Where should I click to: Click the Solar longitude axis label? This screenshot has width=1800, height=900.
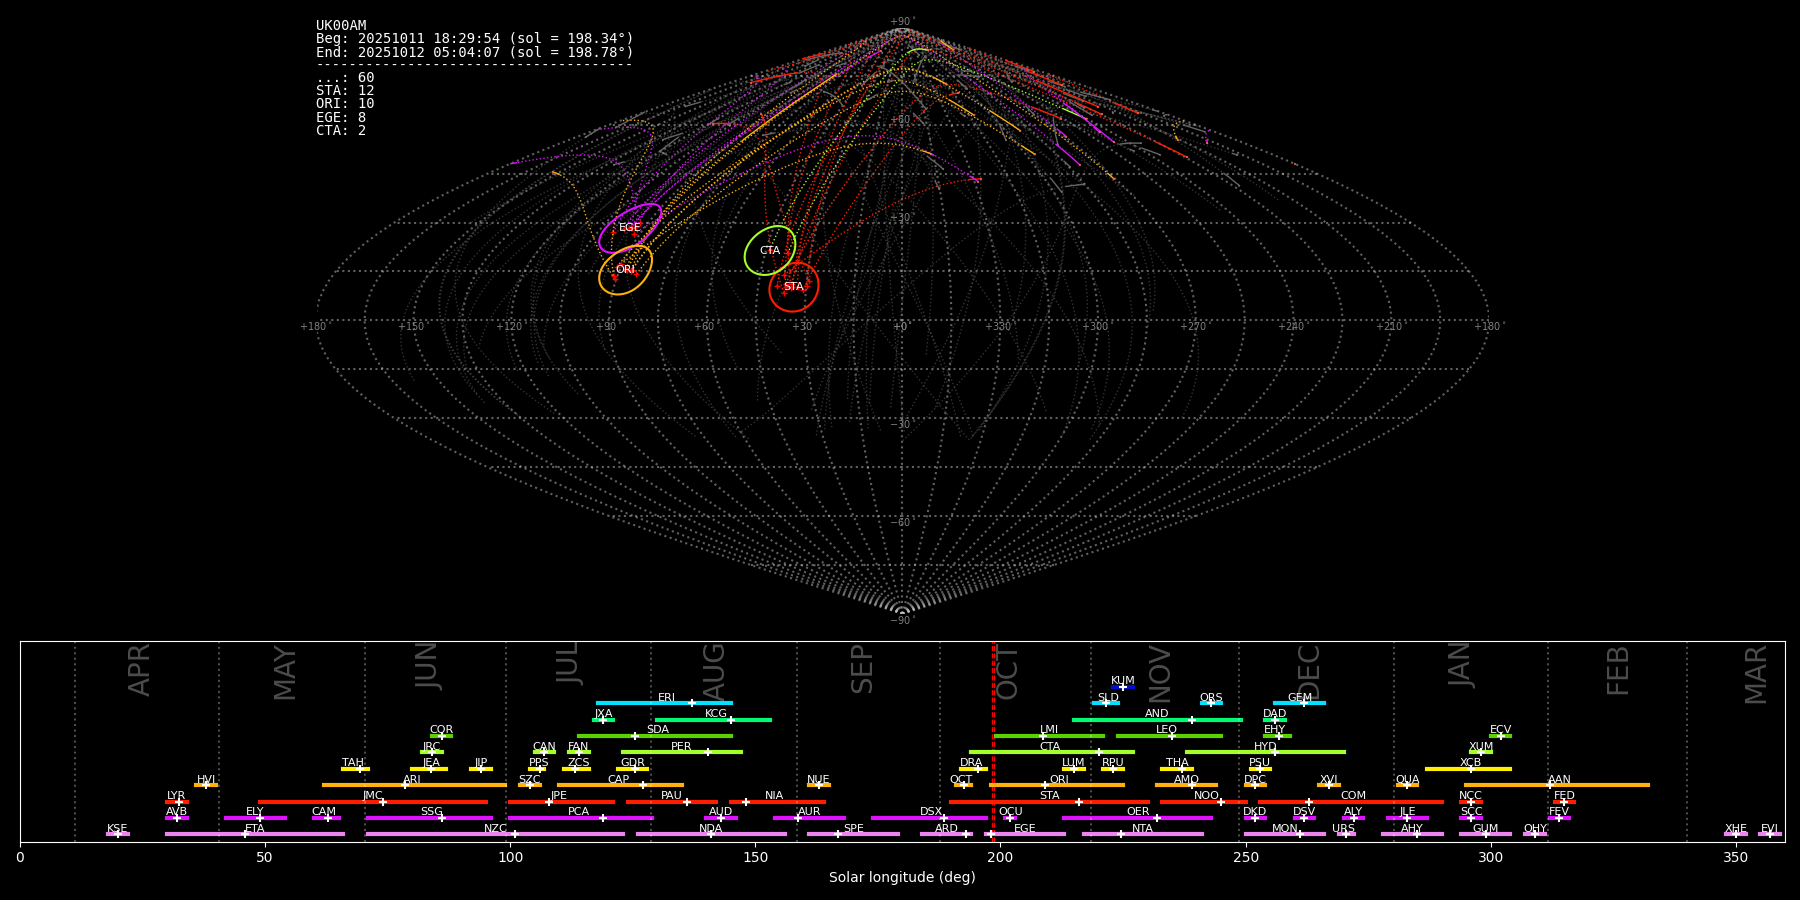pos(902,878)
